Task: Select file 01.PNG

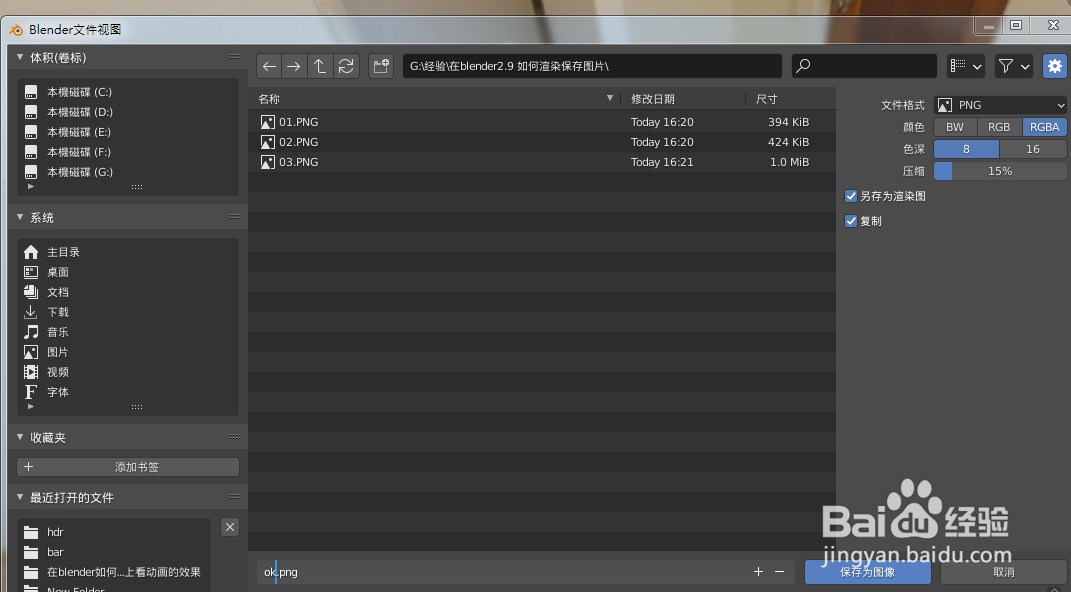Action: tap(542, 122)
